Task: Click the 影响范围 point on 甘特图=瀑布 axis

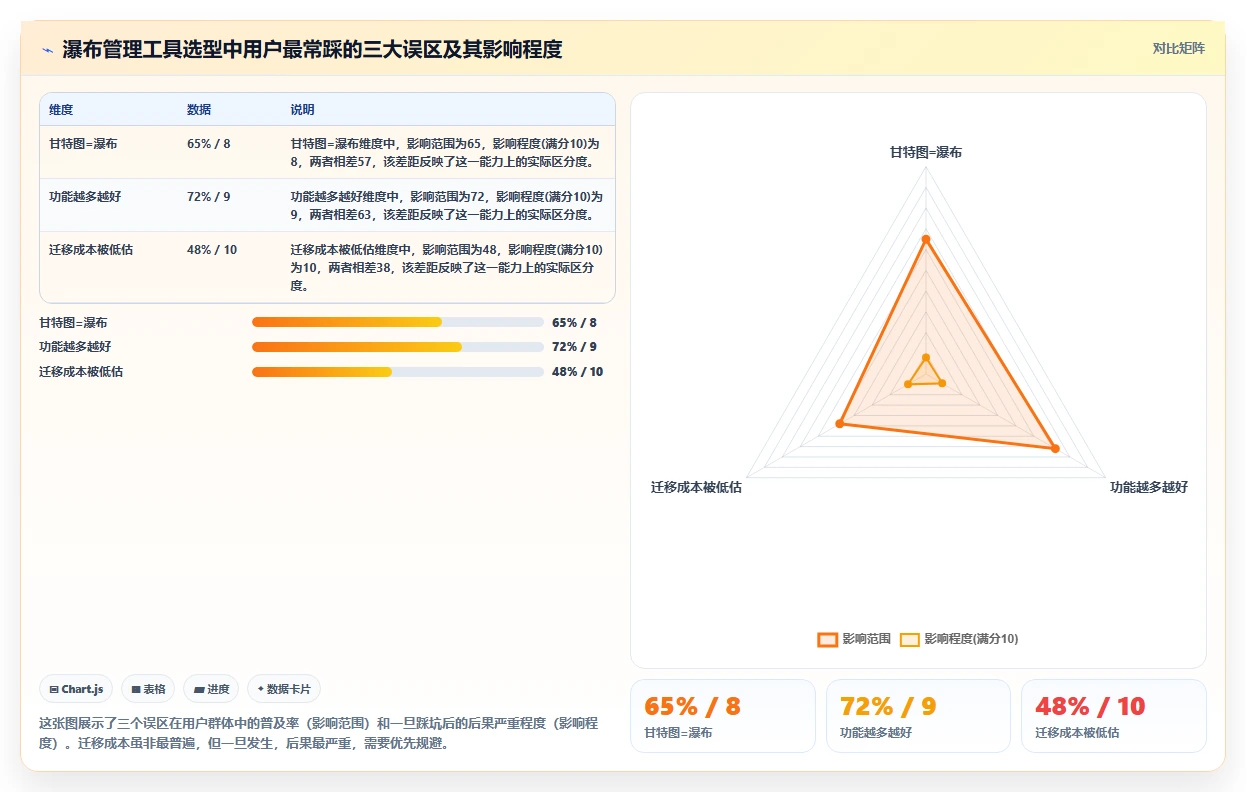Action: 926,239
